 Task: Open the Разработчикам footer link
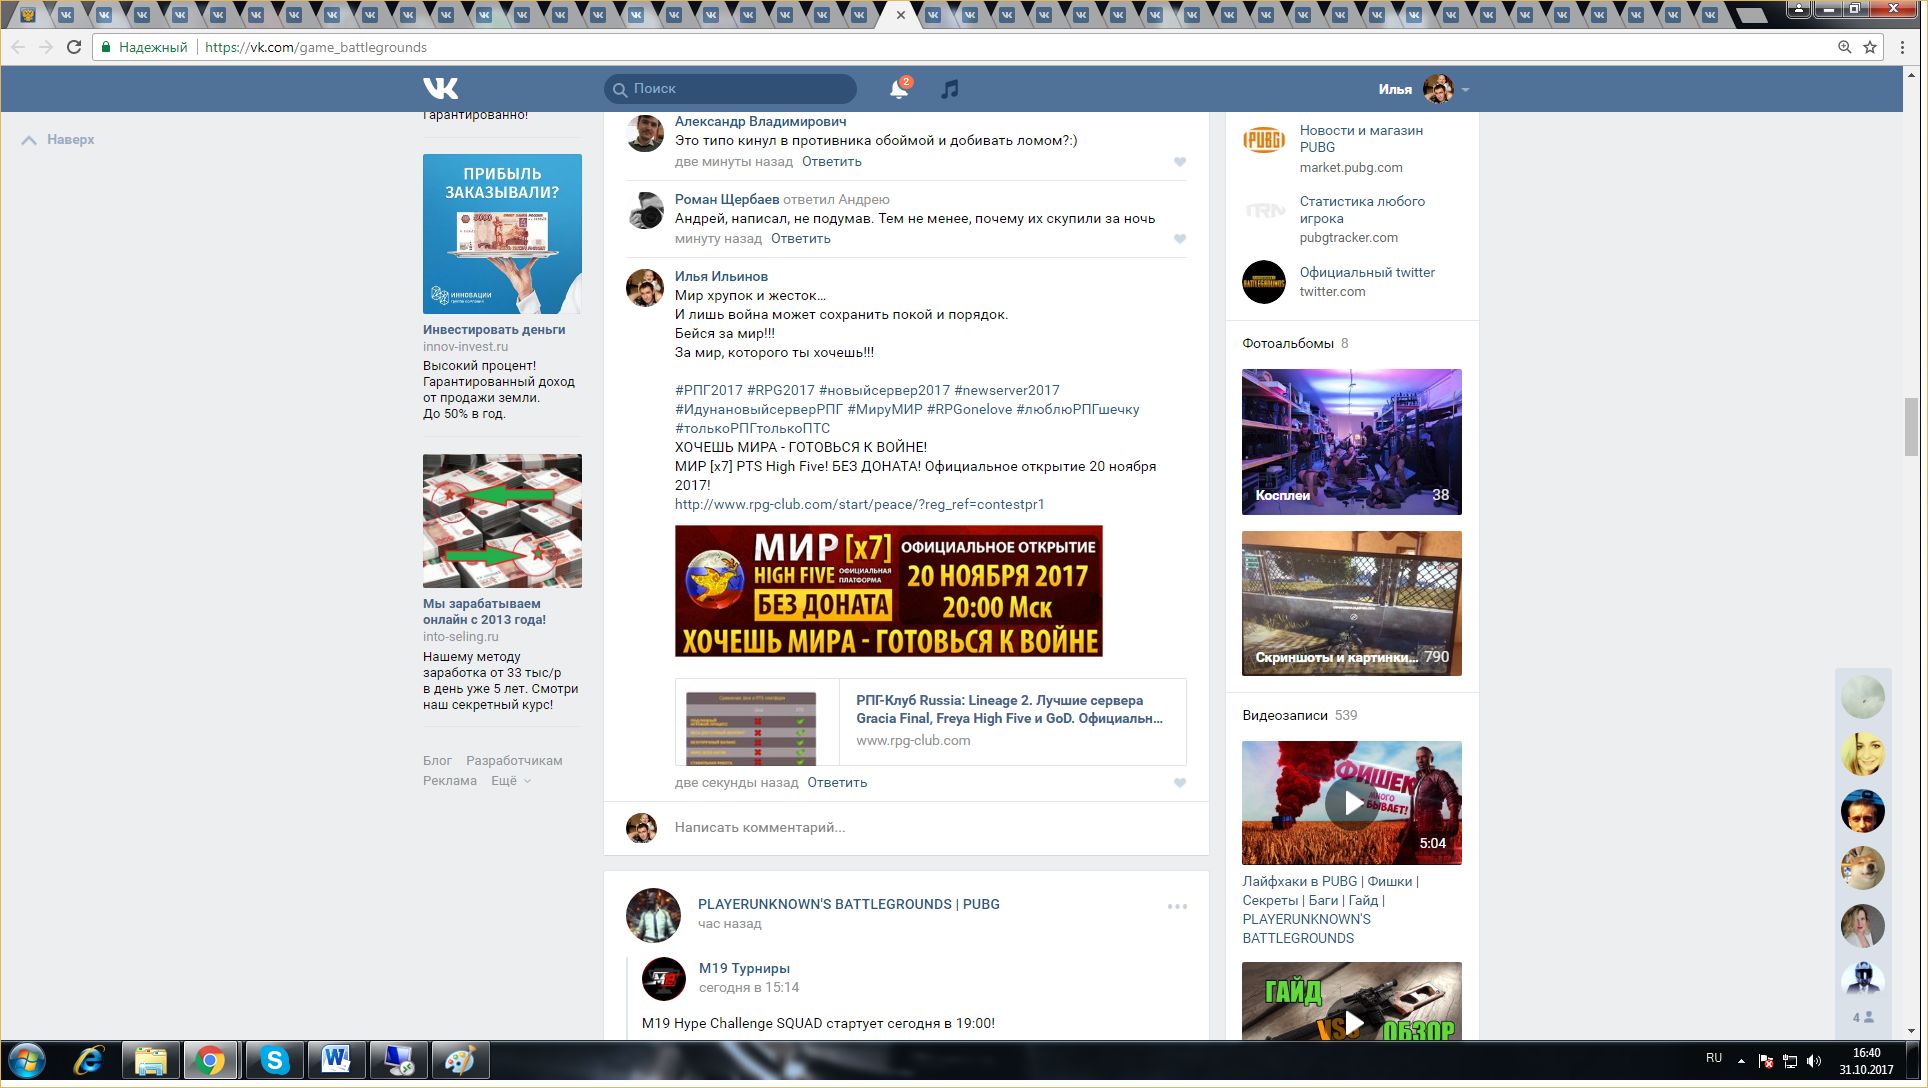[514, 760]
